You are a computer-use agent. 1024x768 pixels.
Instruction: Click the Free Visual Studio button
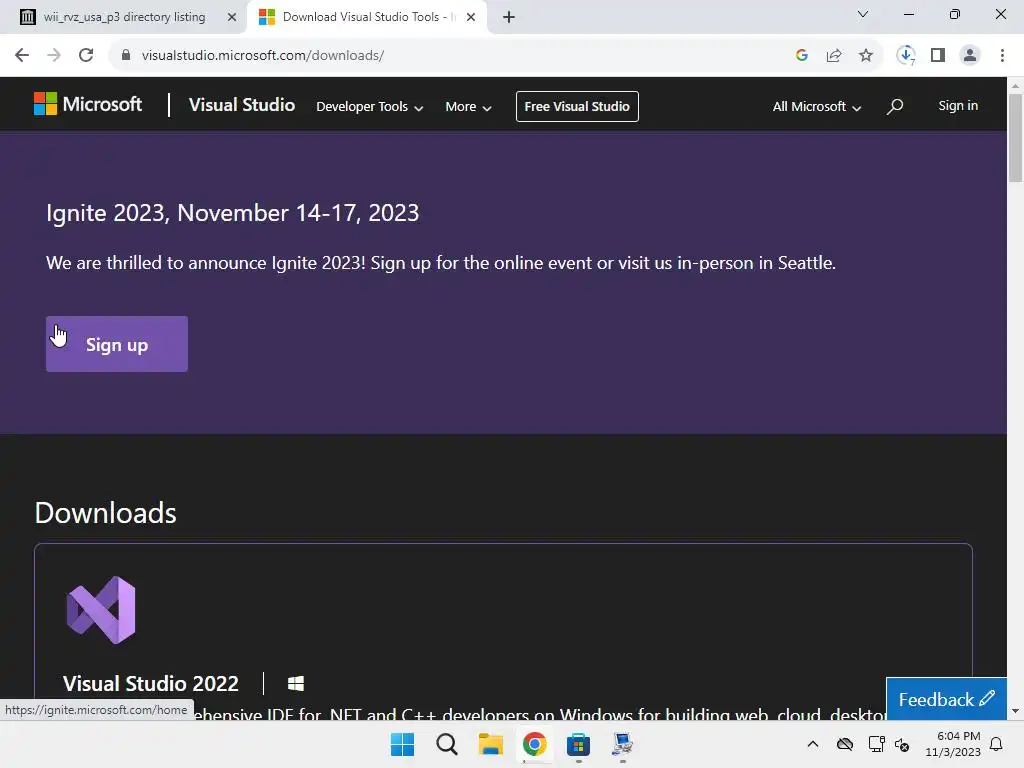click(577, 106)
